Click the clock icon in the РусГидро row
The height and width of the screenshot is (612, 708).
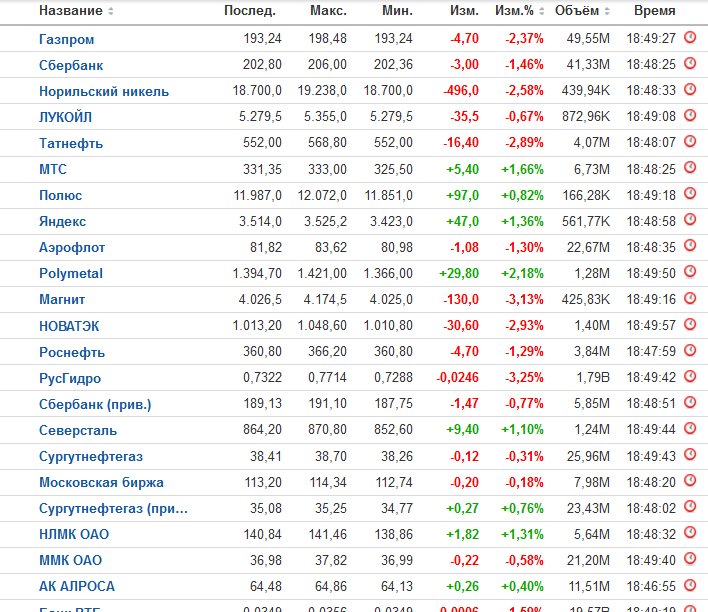point(690,376)
